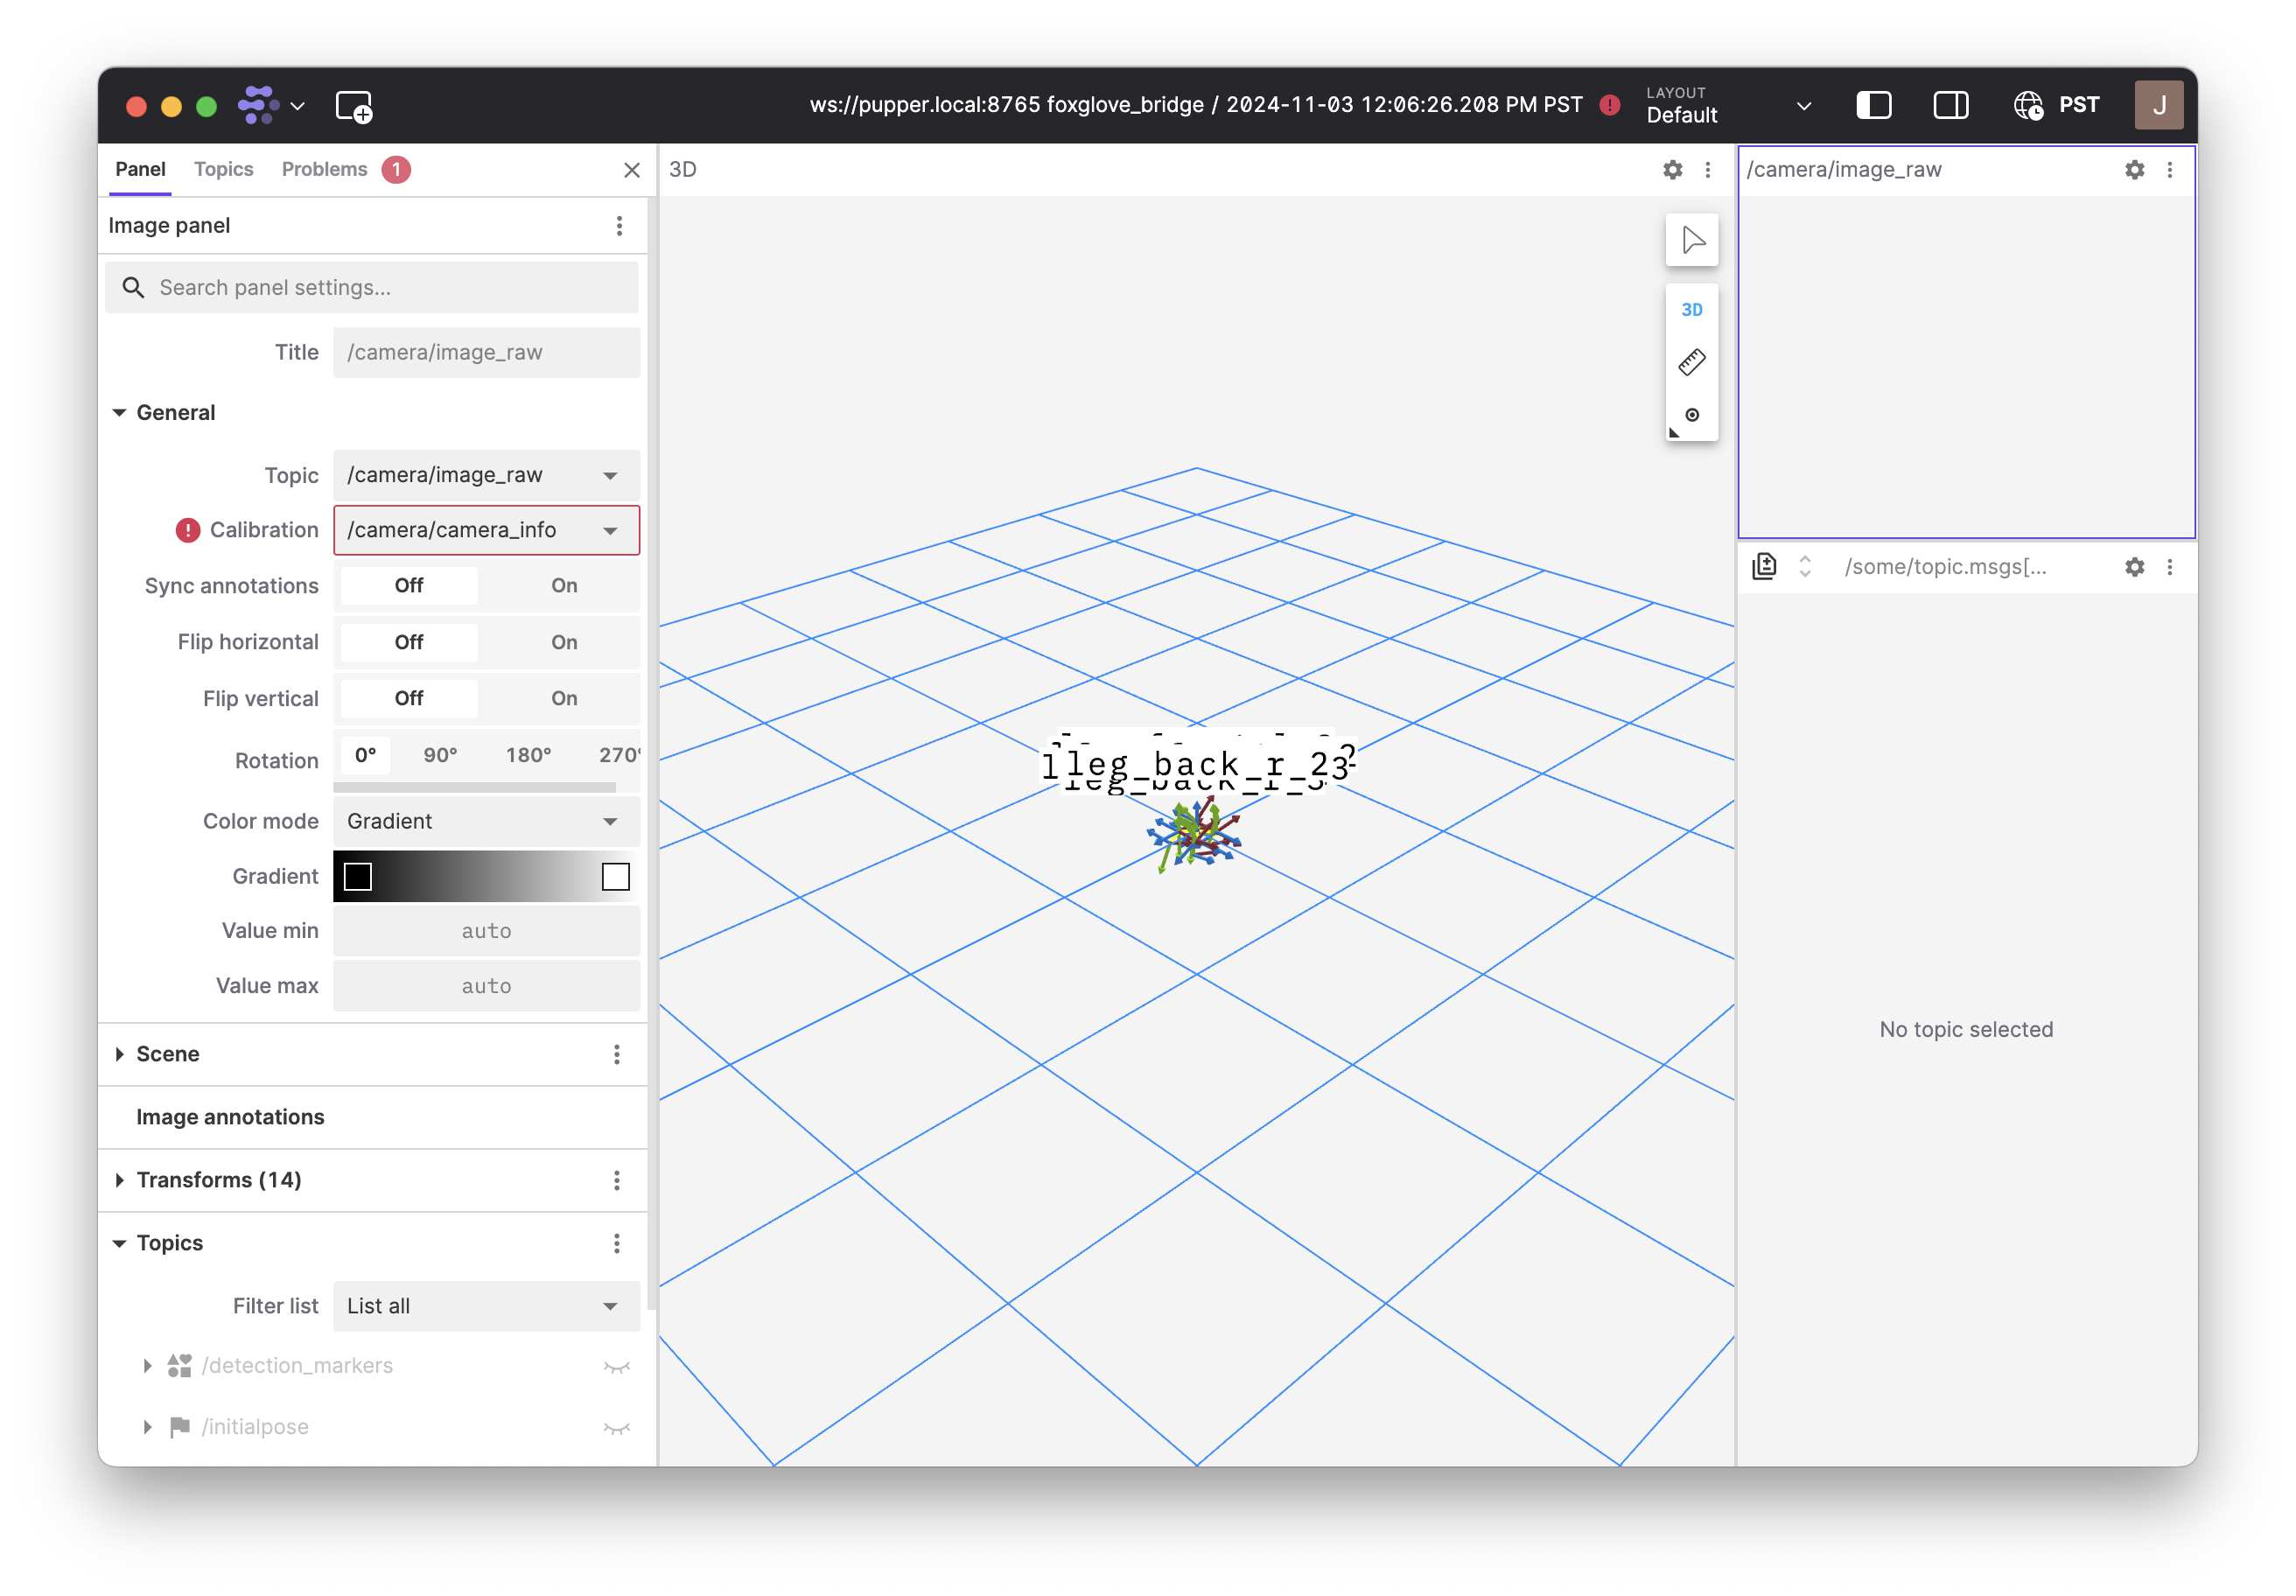The image size is (2296, 1596).
Task: Expand the Scene section
Action: click(119, 1054)
